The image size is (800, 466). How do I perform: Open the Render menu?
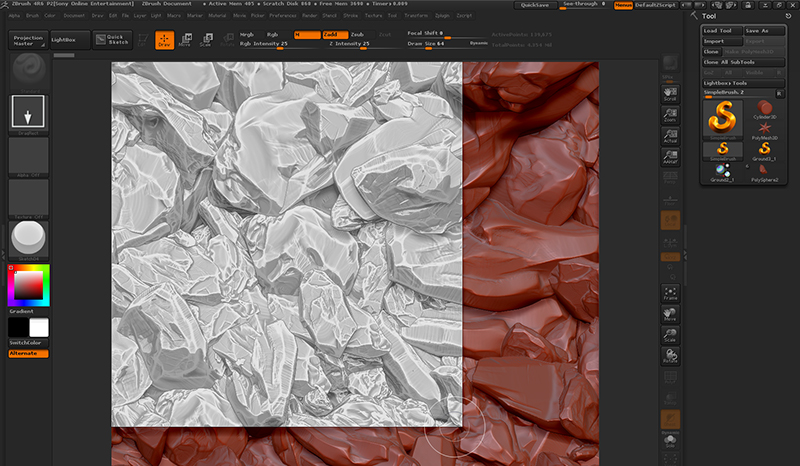310,16
